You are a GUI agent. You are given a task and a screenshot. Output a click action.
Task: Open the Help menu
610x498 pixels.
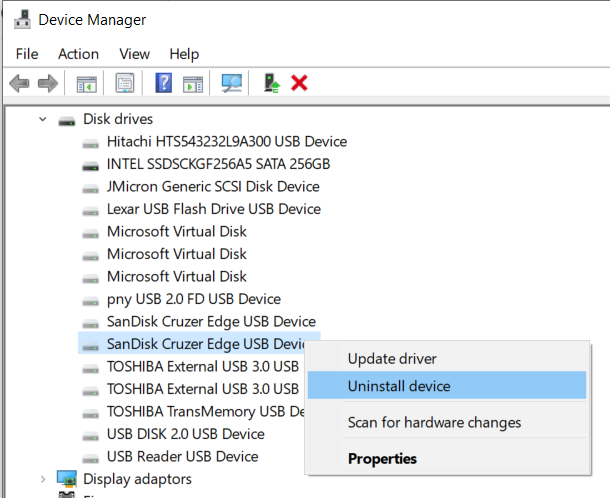(184, 54)
